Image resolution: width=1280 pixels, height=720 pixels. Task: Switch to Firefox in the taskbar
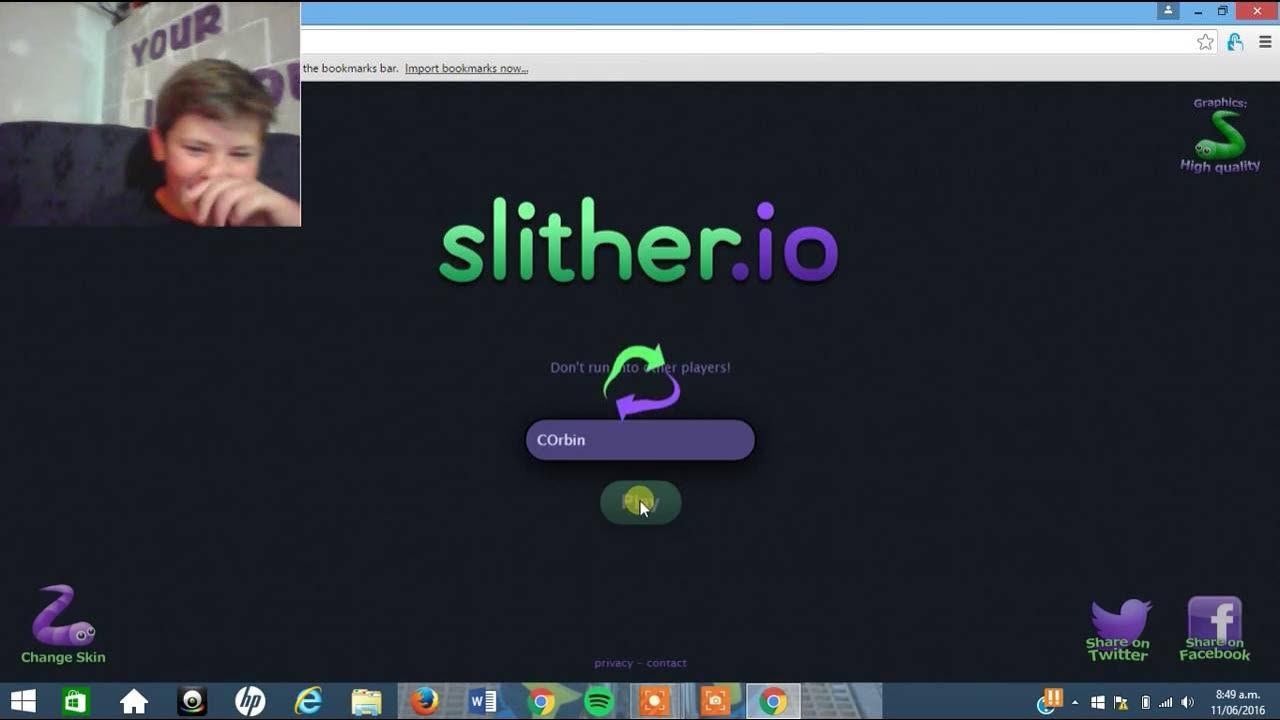[x=425, y=702]
